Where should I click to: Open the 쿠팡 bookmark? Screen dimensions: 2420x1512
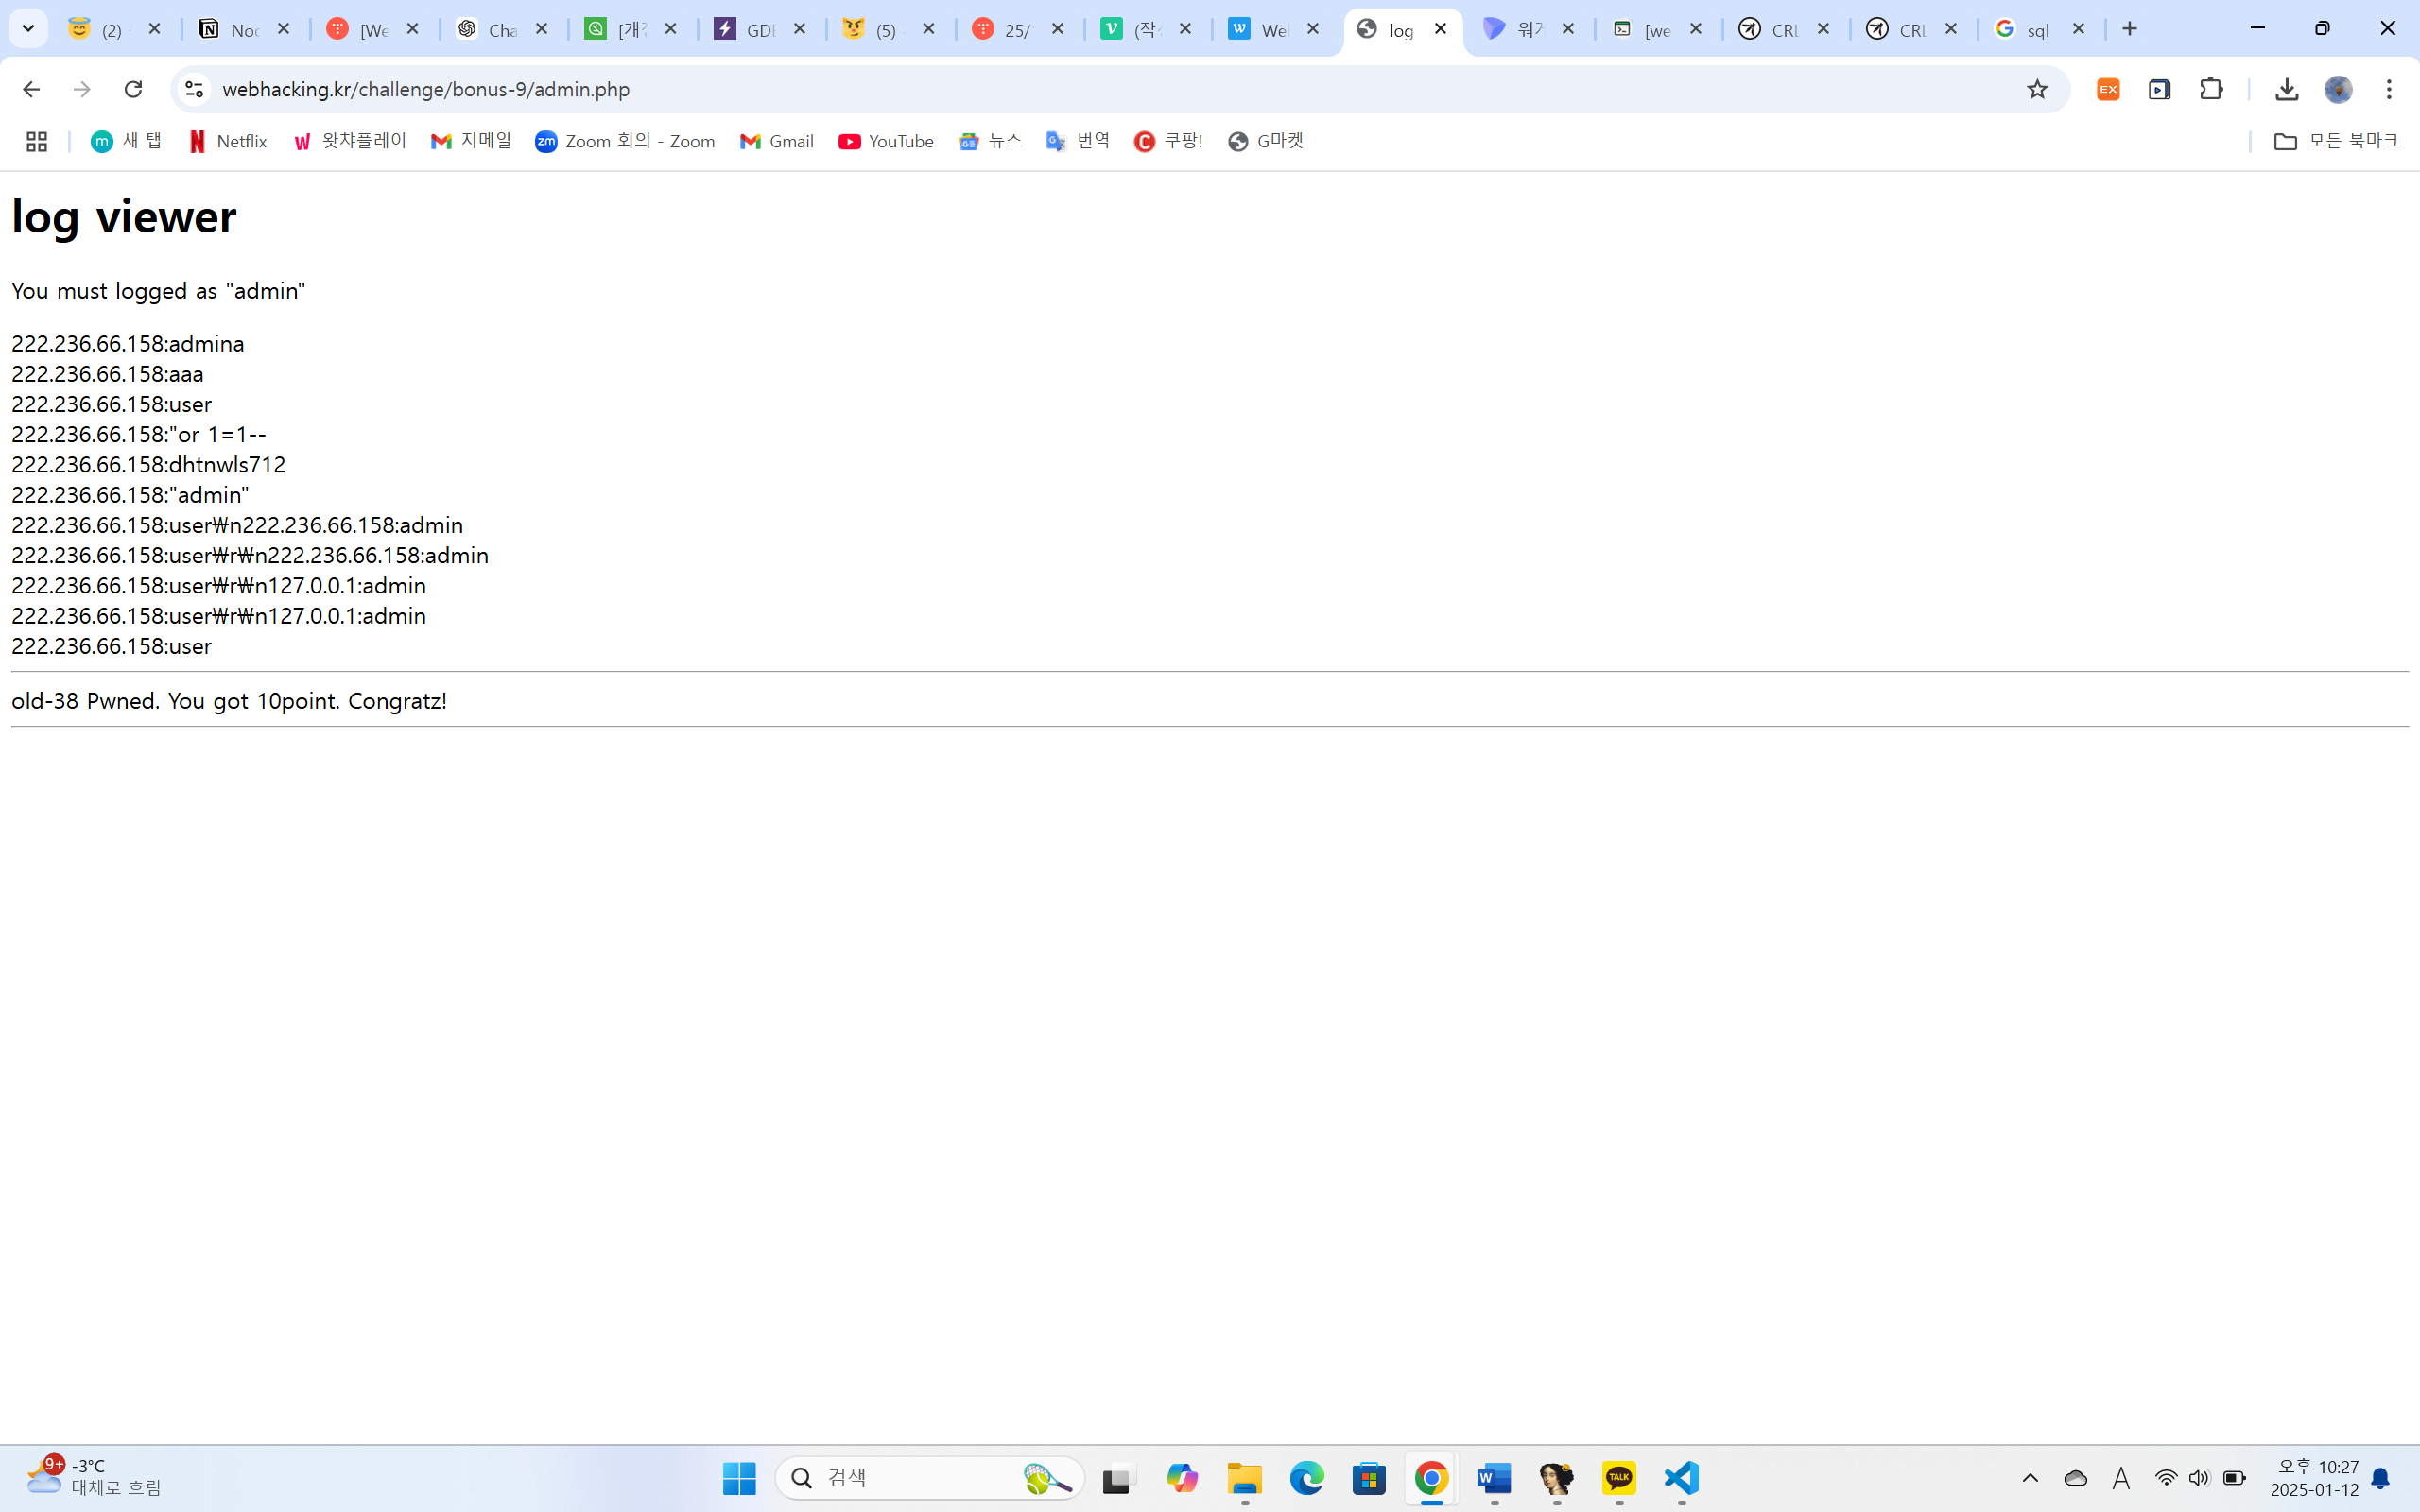(1168, 141)
